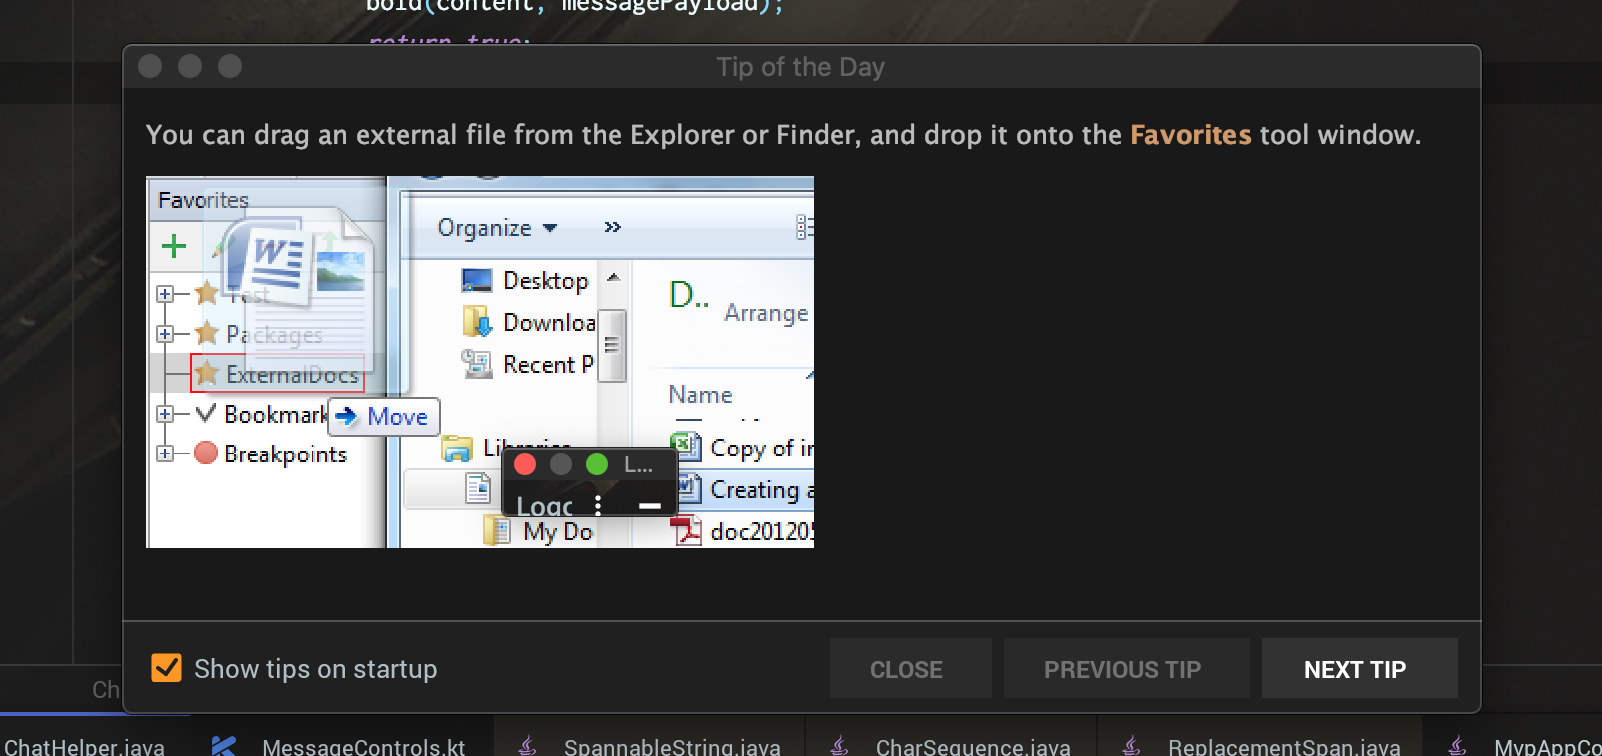This screenshot has width=1602, height=756.
Task: Open the Organize dropdown menu
Action: [x=496, y=228]
